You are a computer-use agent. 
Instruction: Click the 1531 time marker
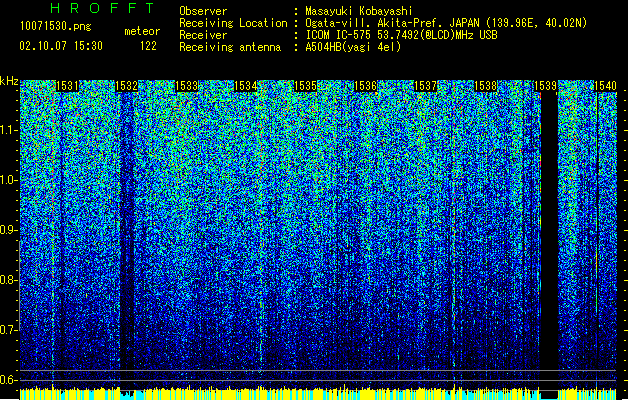pos(67,86)
